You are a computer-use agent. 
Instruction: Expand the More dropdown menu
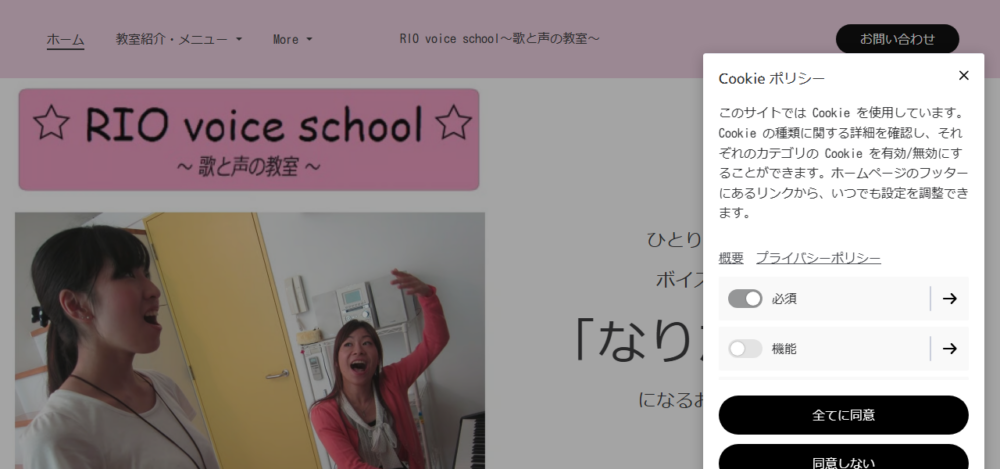tap(292, 39)
